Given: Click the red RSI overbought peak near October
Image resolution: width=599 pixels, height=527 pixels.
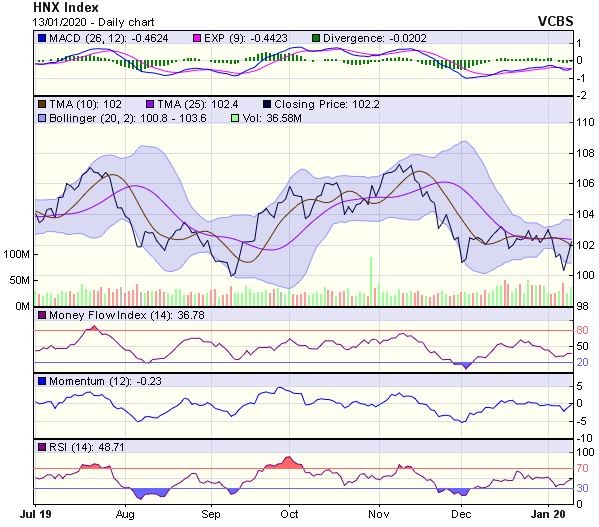Looking at the screenshot, I should click(288, 462).
